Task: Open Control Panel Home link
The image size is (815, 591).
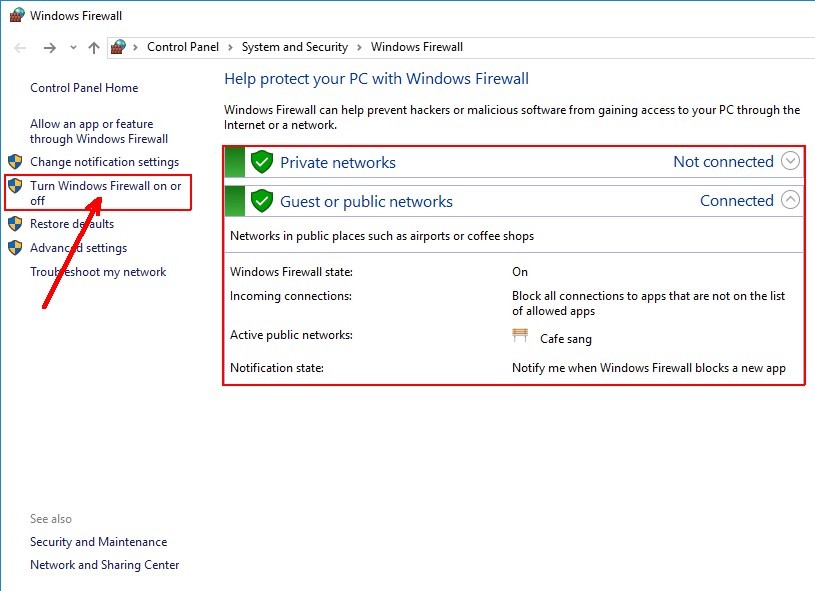Action: (x=84, y=88)
